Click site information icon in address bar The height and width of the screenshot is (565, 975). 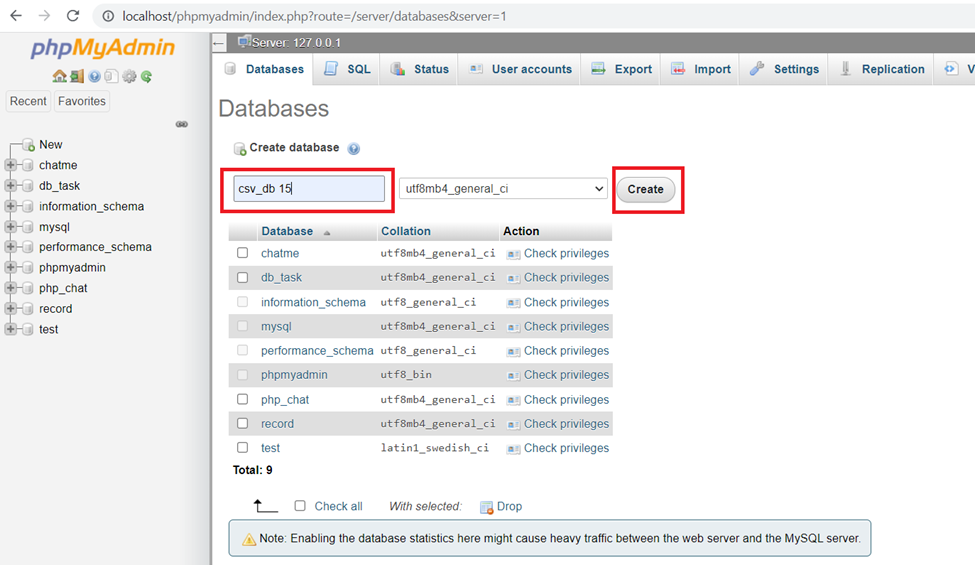[x=108, y=16]
